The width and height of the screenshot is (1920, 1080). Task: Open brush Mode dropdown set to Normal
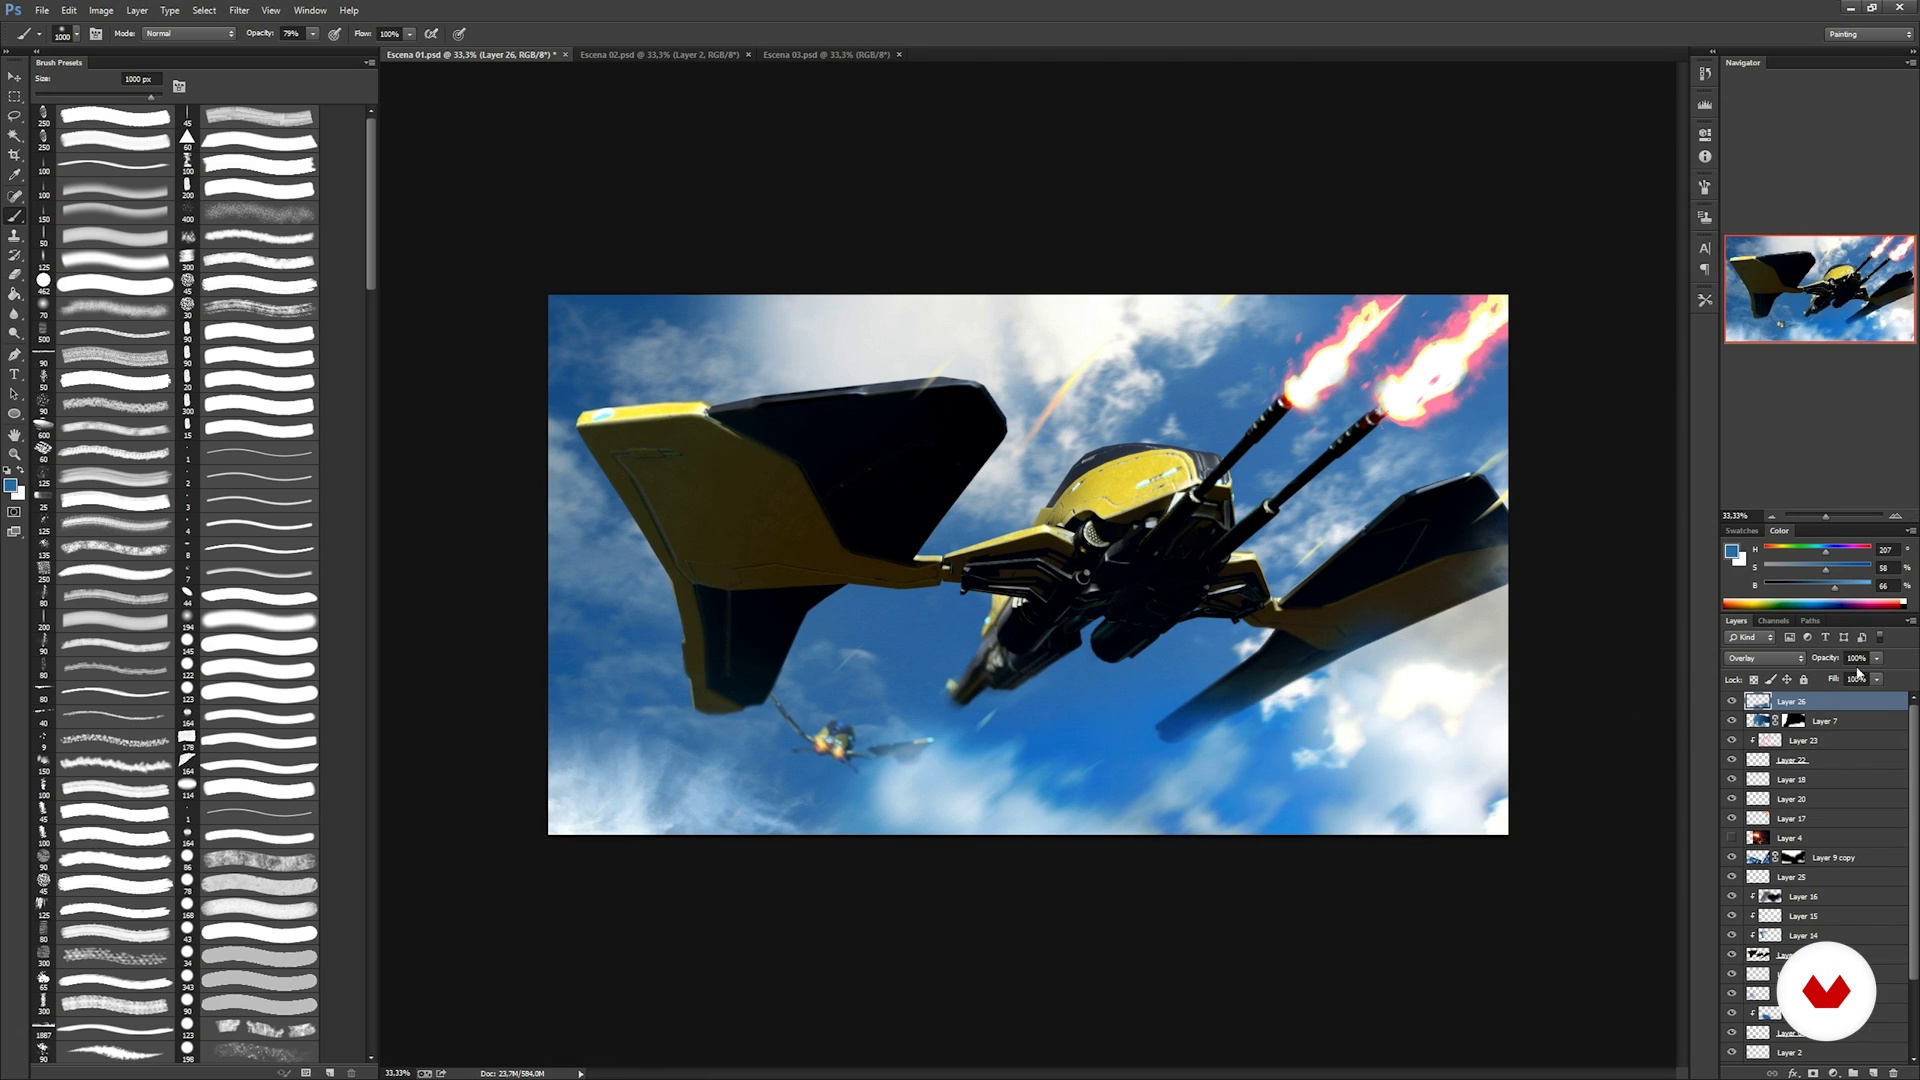click(x=190, y=34)
